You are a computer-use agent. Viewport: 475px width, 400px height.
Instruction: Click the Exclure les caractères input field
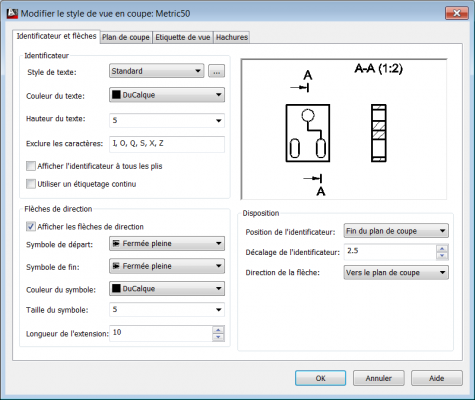[167, 144]
